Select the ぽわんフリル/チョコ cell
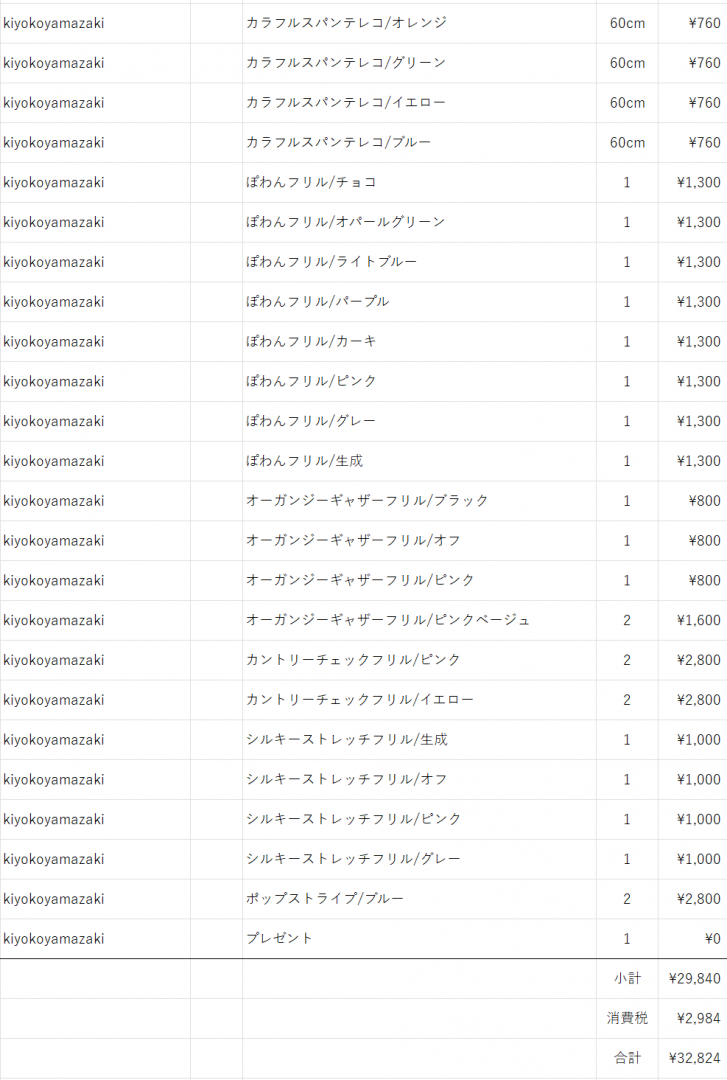 point(419,183)
